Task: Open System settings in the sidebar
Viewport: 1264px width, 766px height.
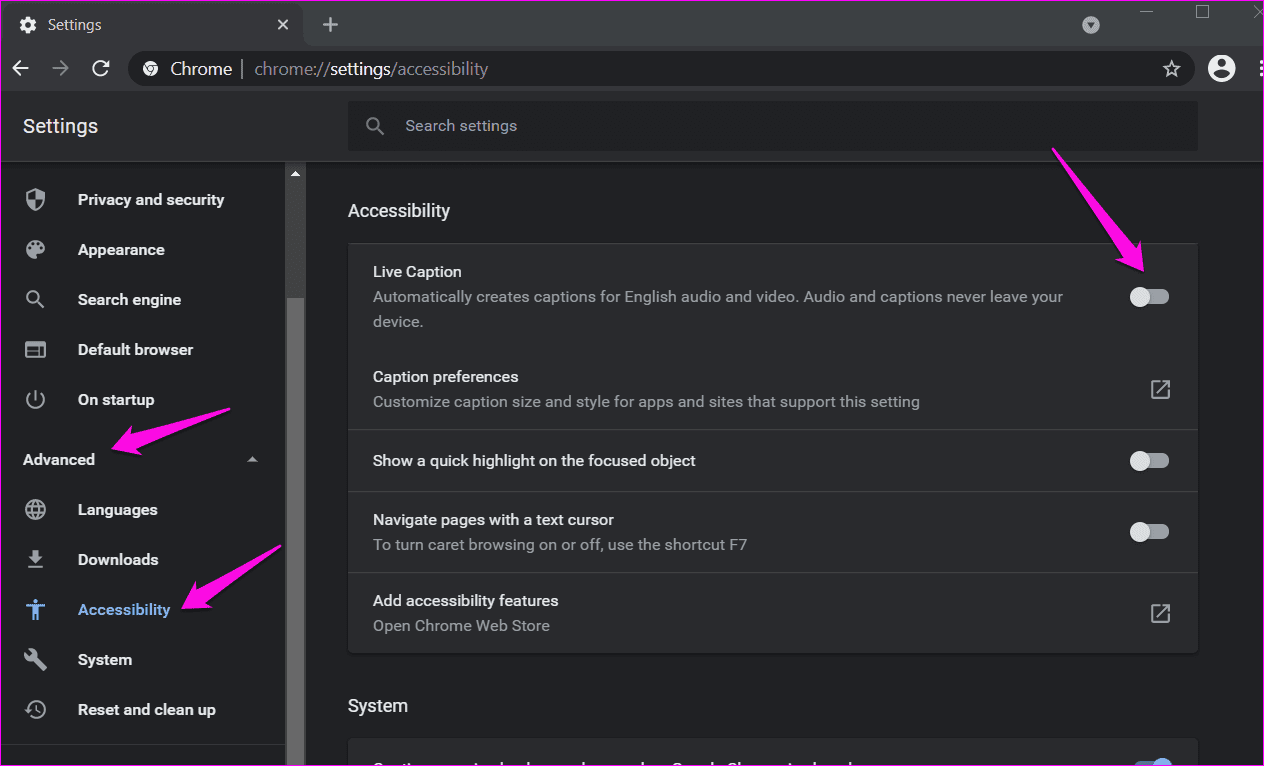Action: (x=143, y=660)
